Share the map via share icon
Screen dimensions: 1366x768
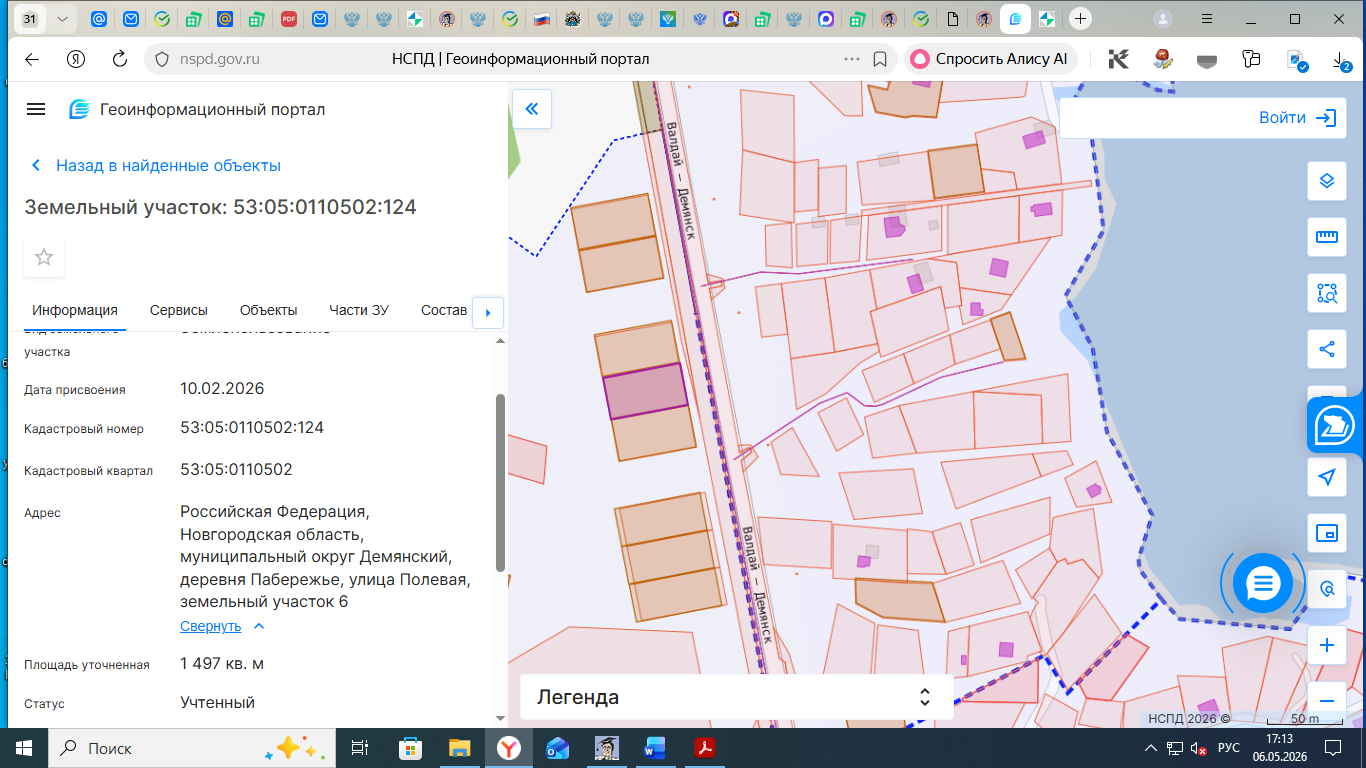[1327, 349]
